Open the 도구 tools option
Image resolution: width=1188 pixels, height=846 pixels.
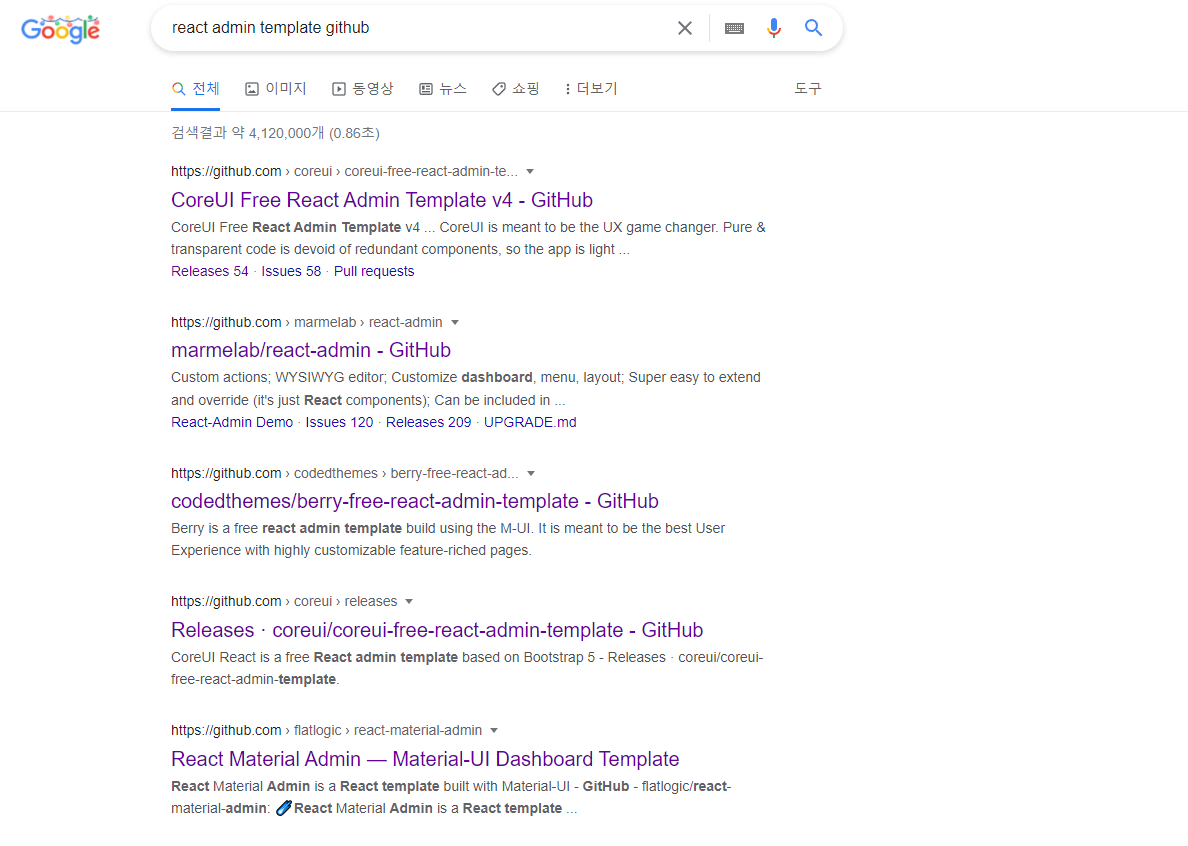(808, 89)
